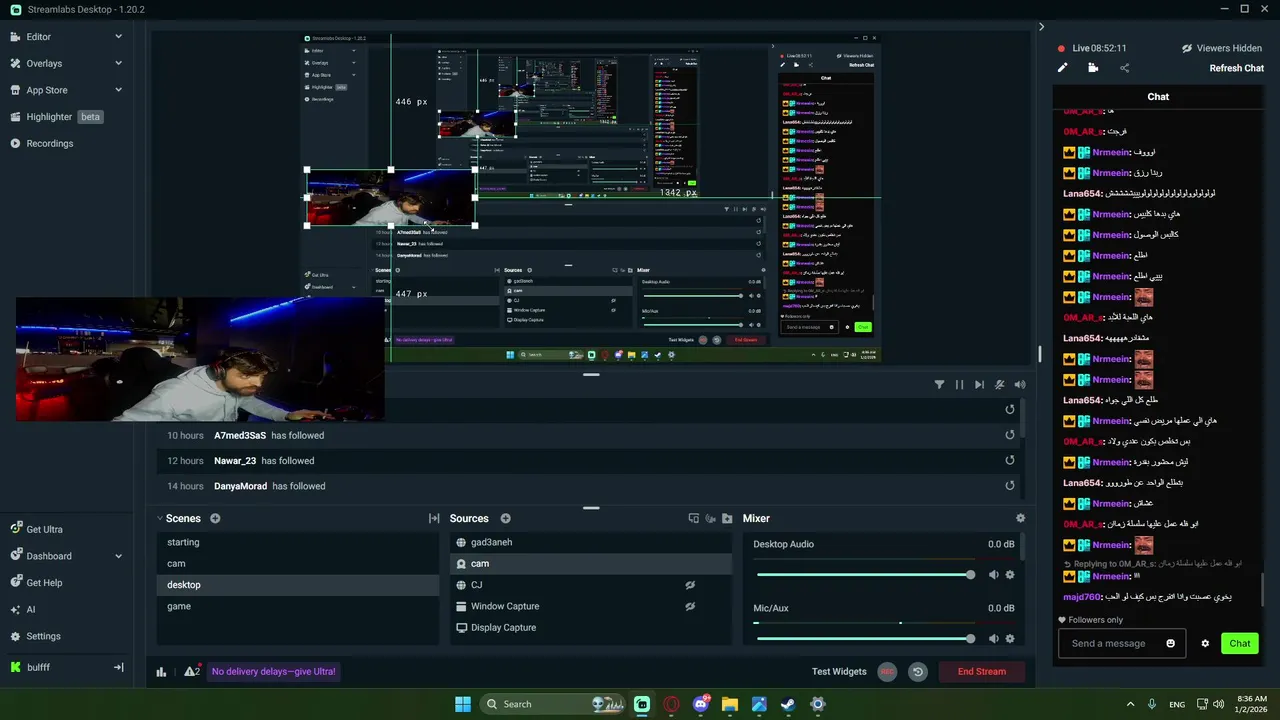1280x720 pixels.
Task: Select the CJ source
Action: click(590, 585)
